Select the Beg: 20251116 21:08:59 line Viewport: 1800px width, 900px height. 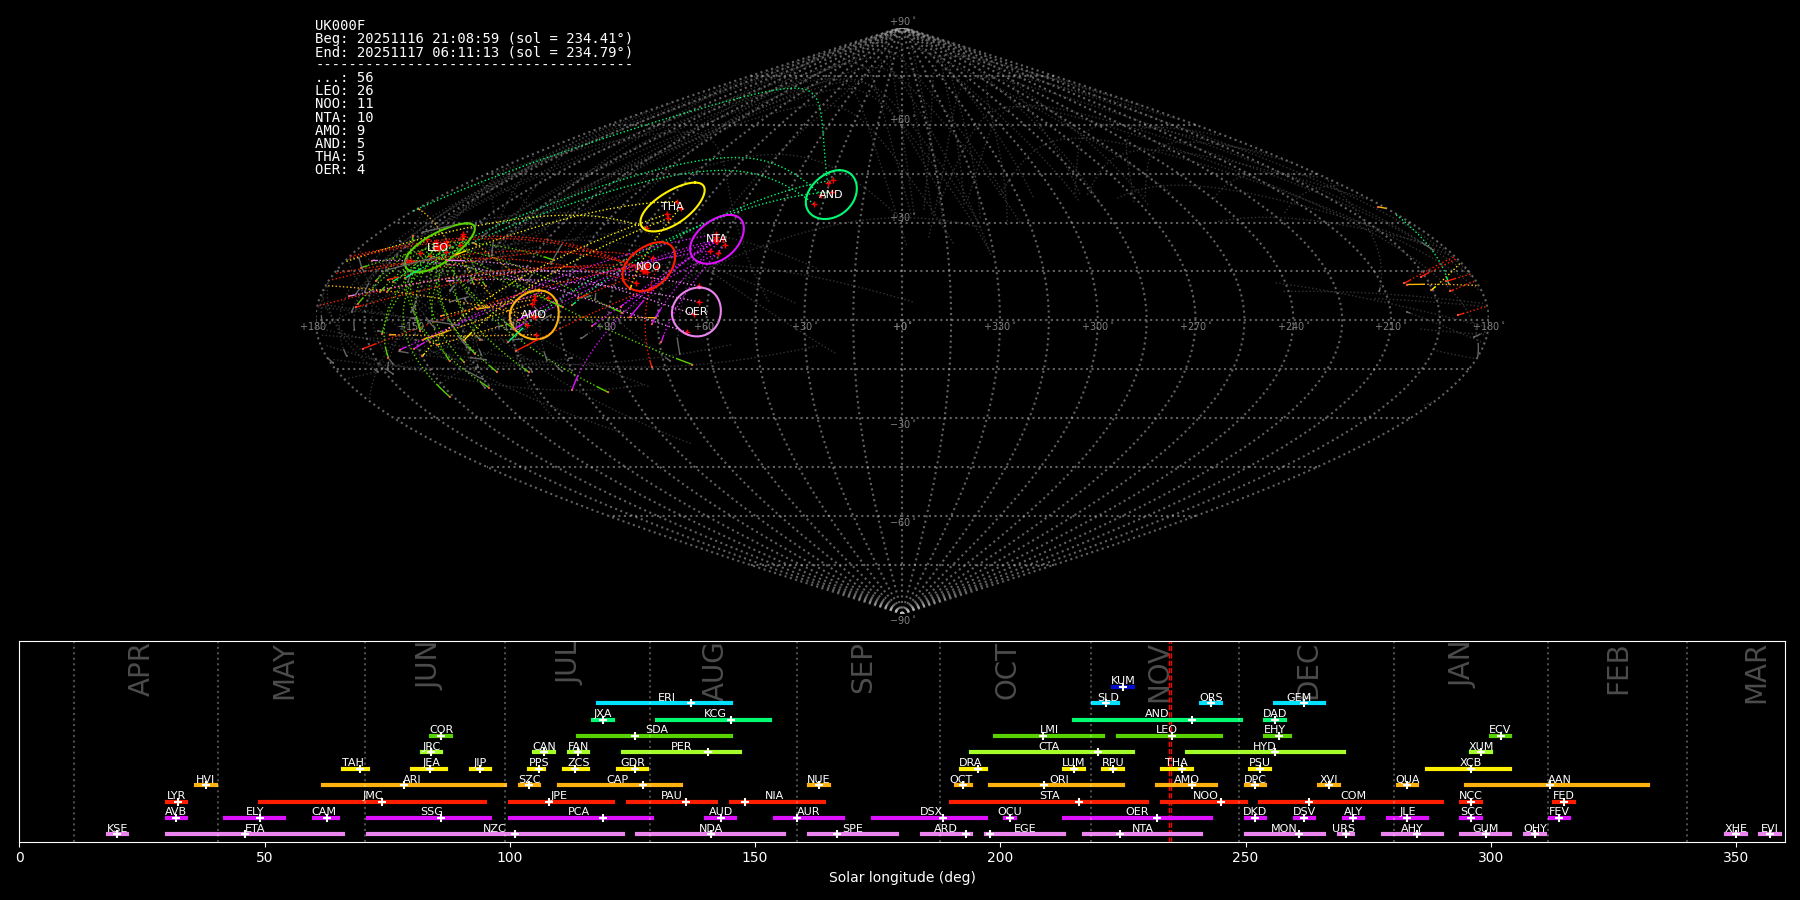click(x=474, y=39)
